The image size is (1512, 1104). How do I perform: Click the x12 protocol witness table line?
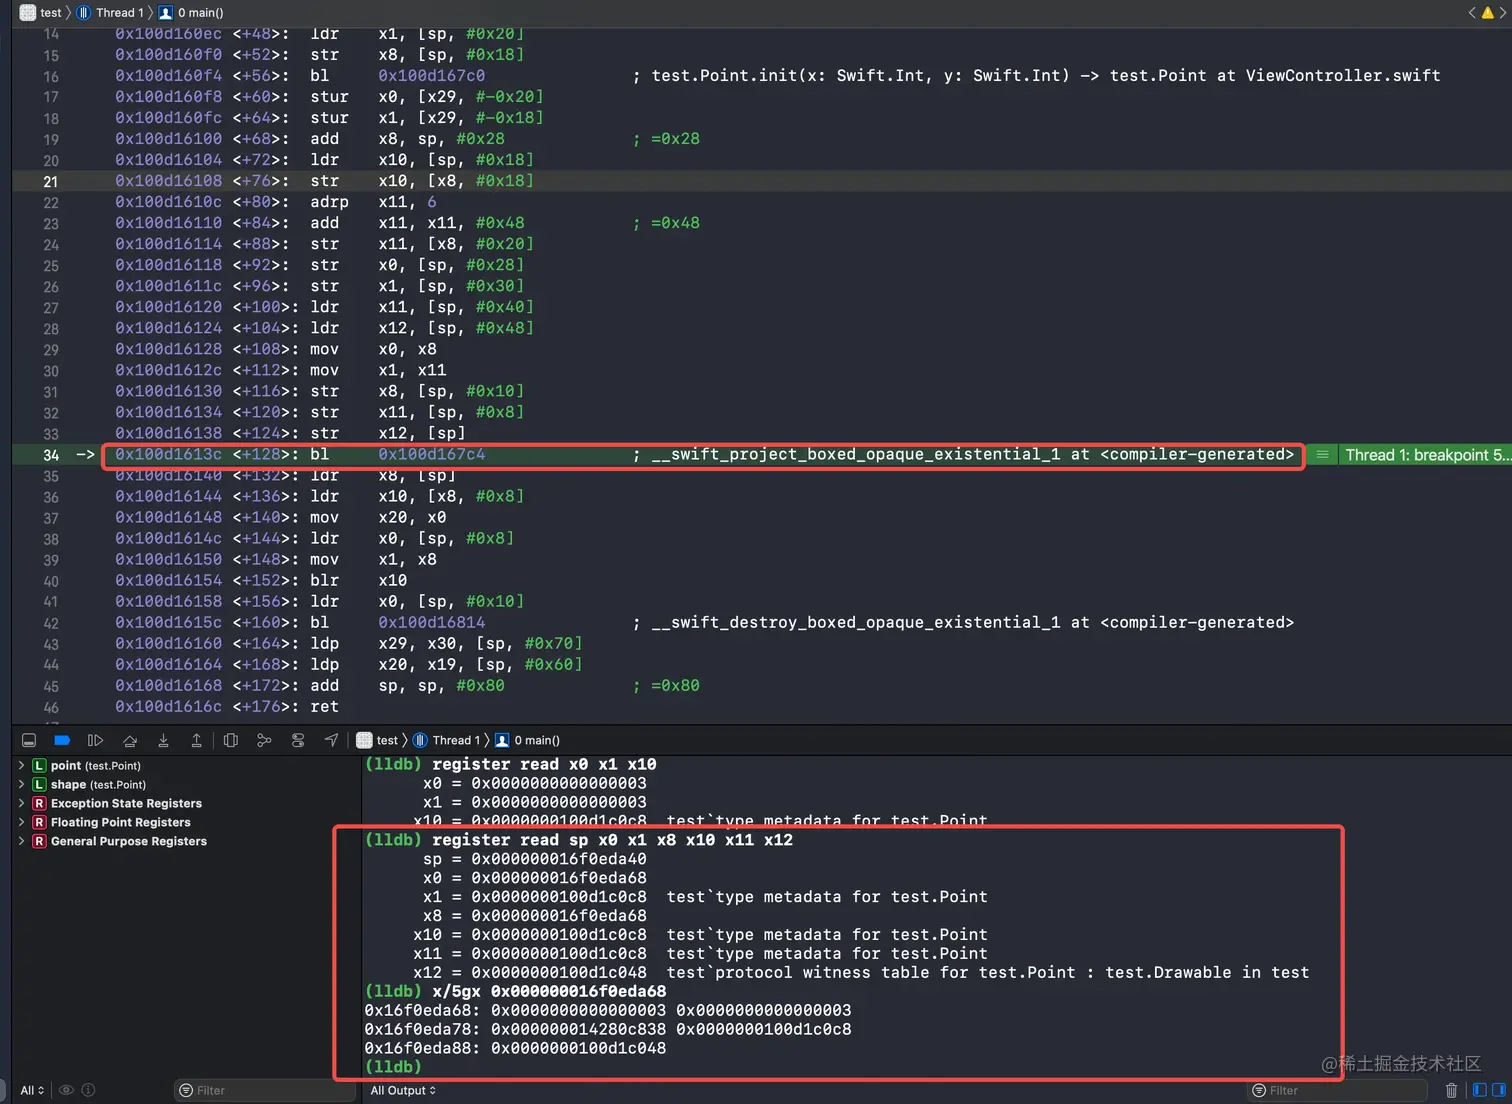pyautogui.click(x=861, y=972)
